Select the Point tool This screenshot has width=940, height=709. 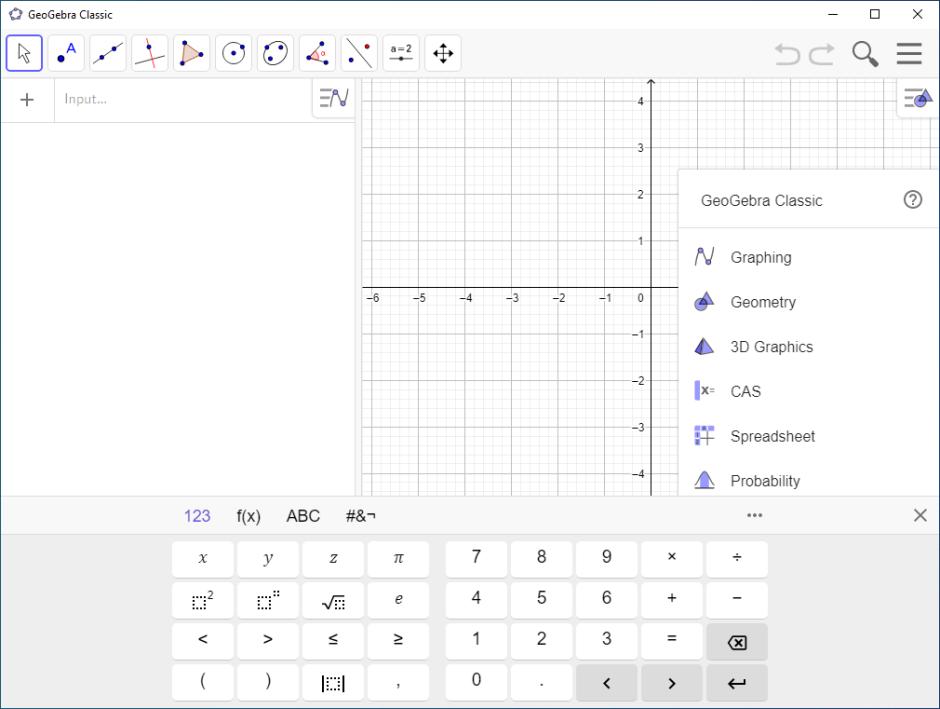(x=66, y=53)
